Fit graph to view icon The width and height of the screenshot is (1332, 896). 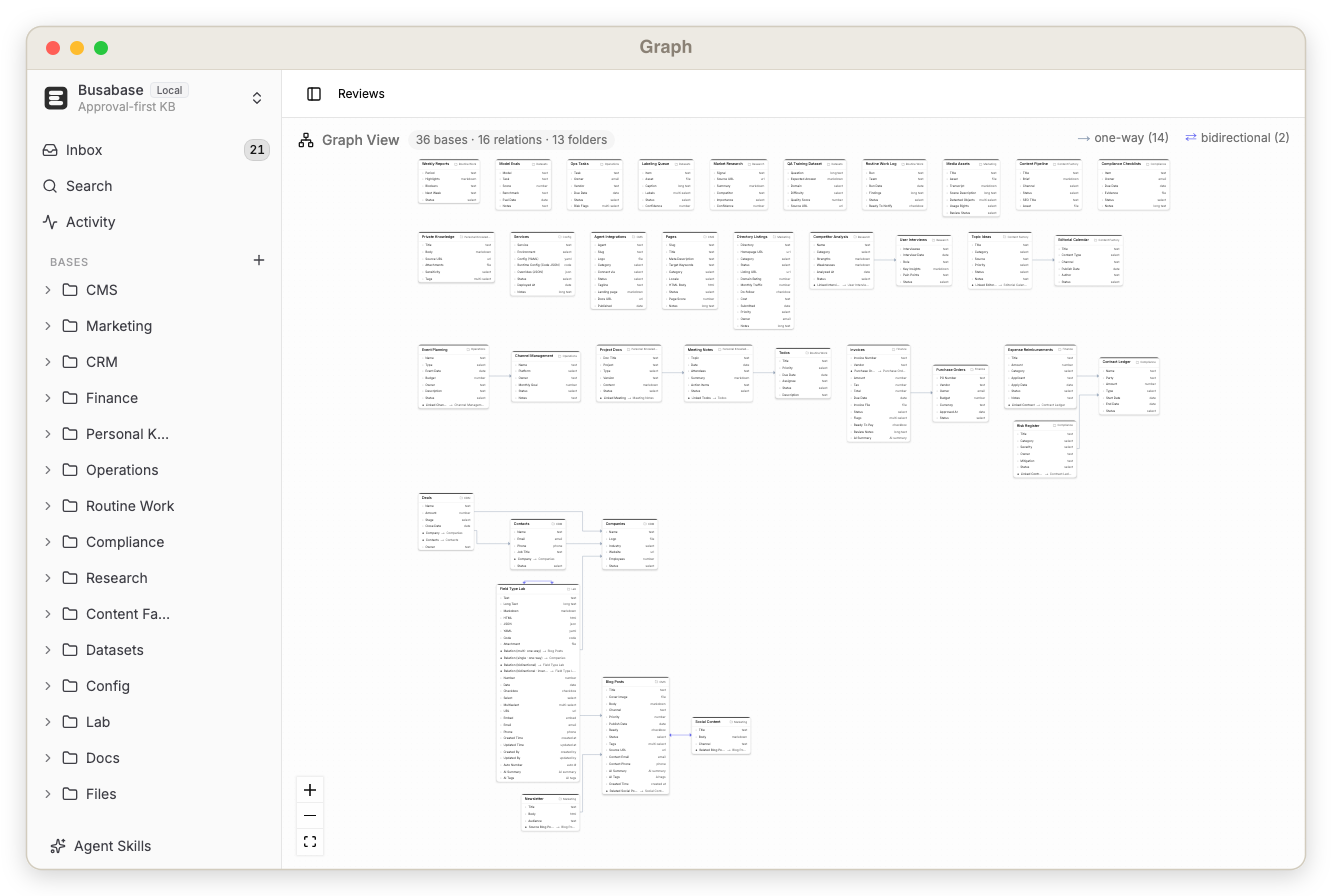point(310,842)
